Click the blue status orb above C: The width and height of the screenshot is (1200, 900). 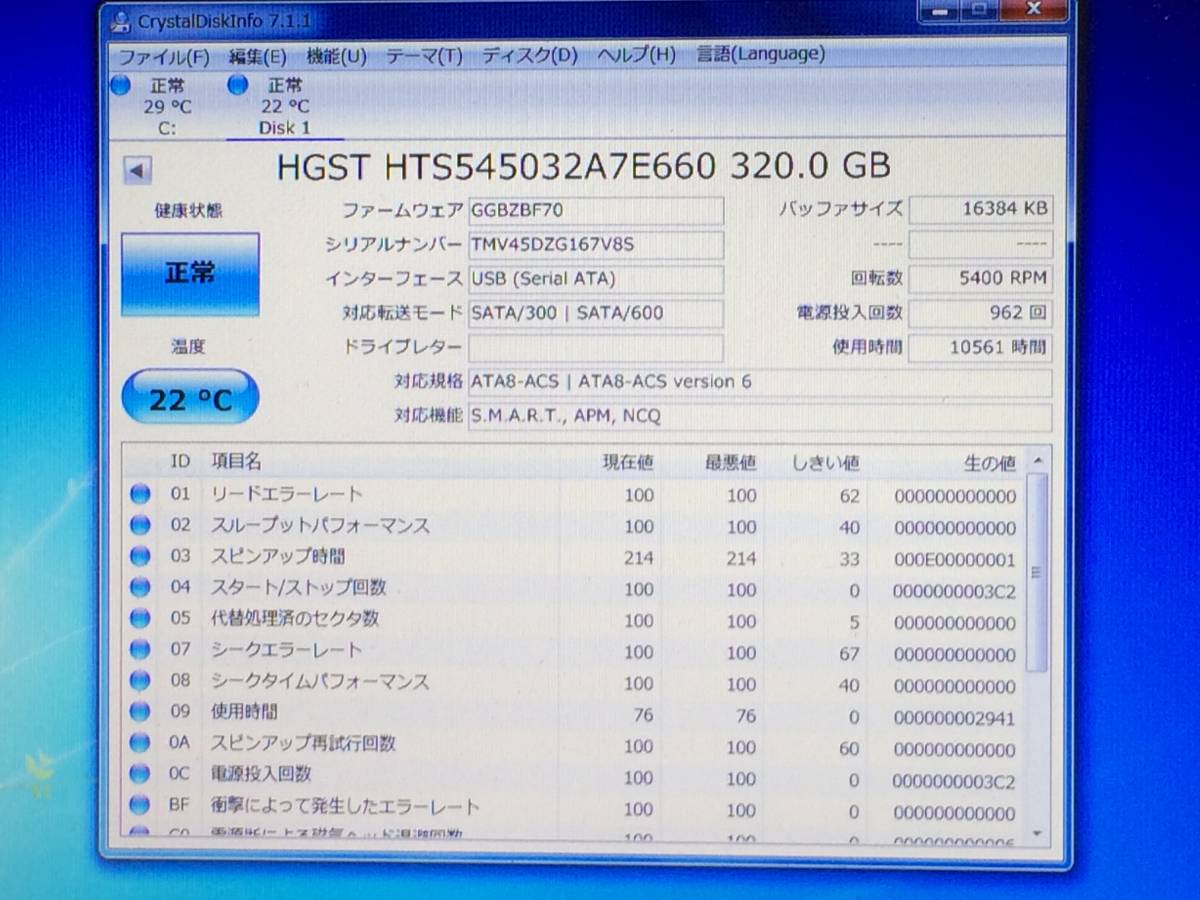[x=121, y=86]
